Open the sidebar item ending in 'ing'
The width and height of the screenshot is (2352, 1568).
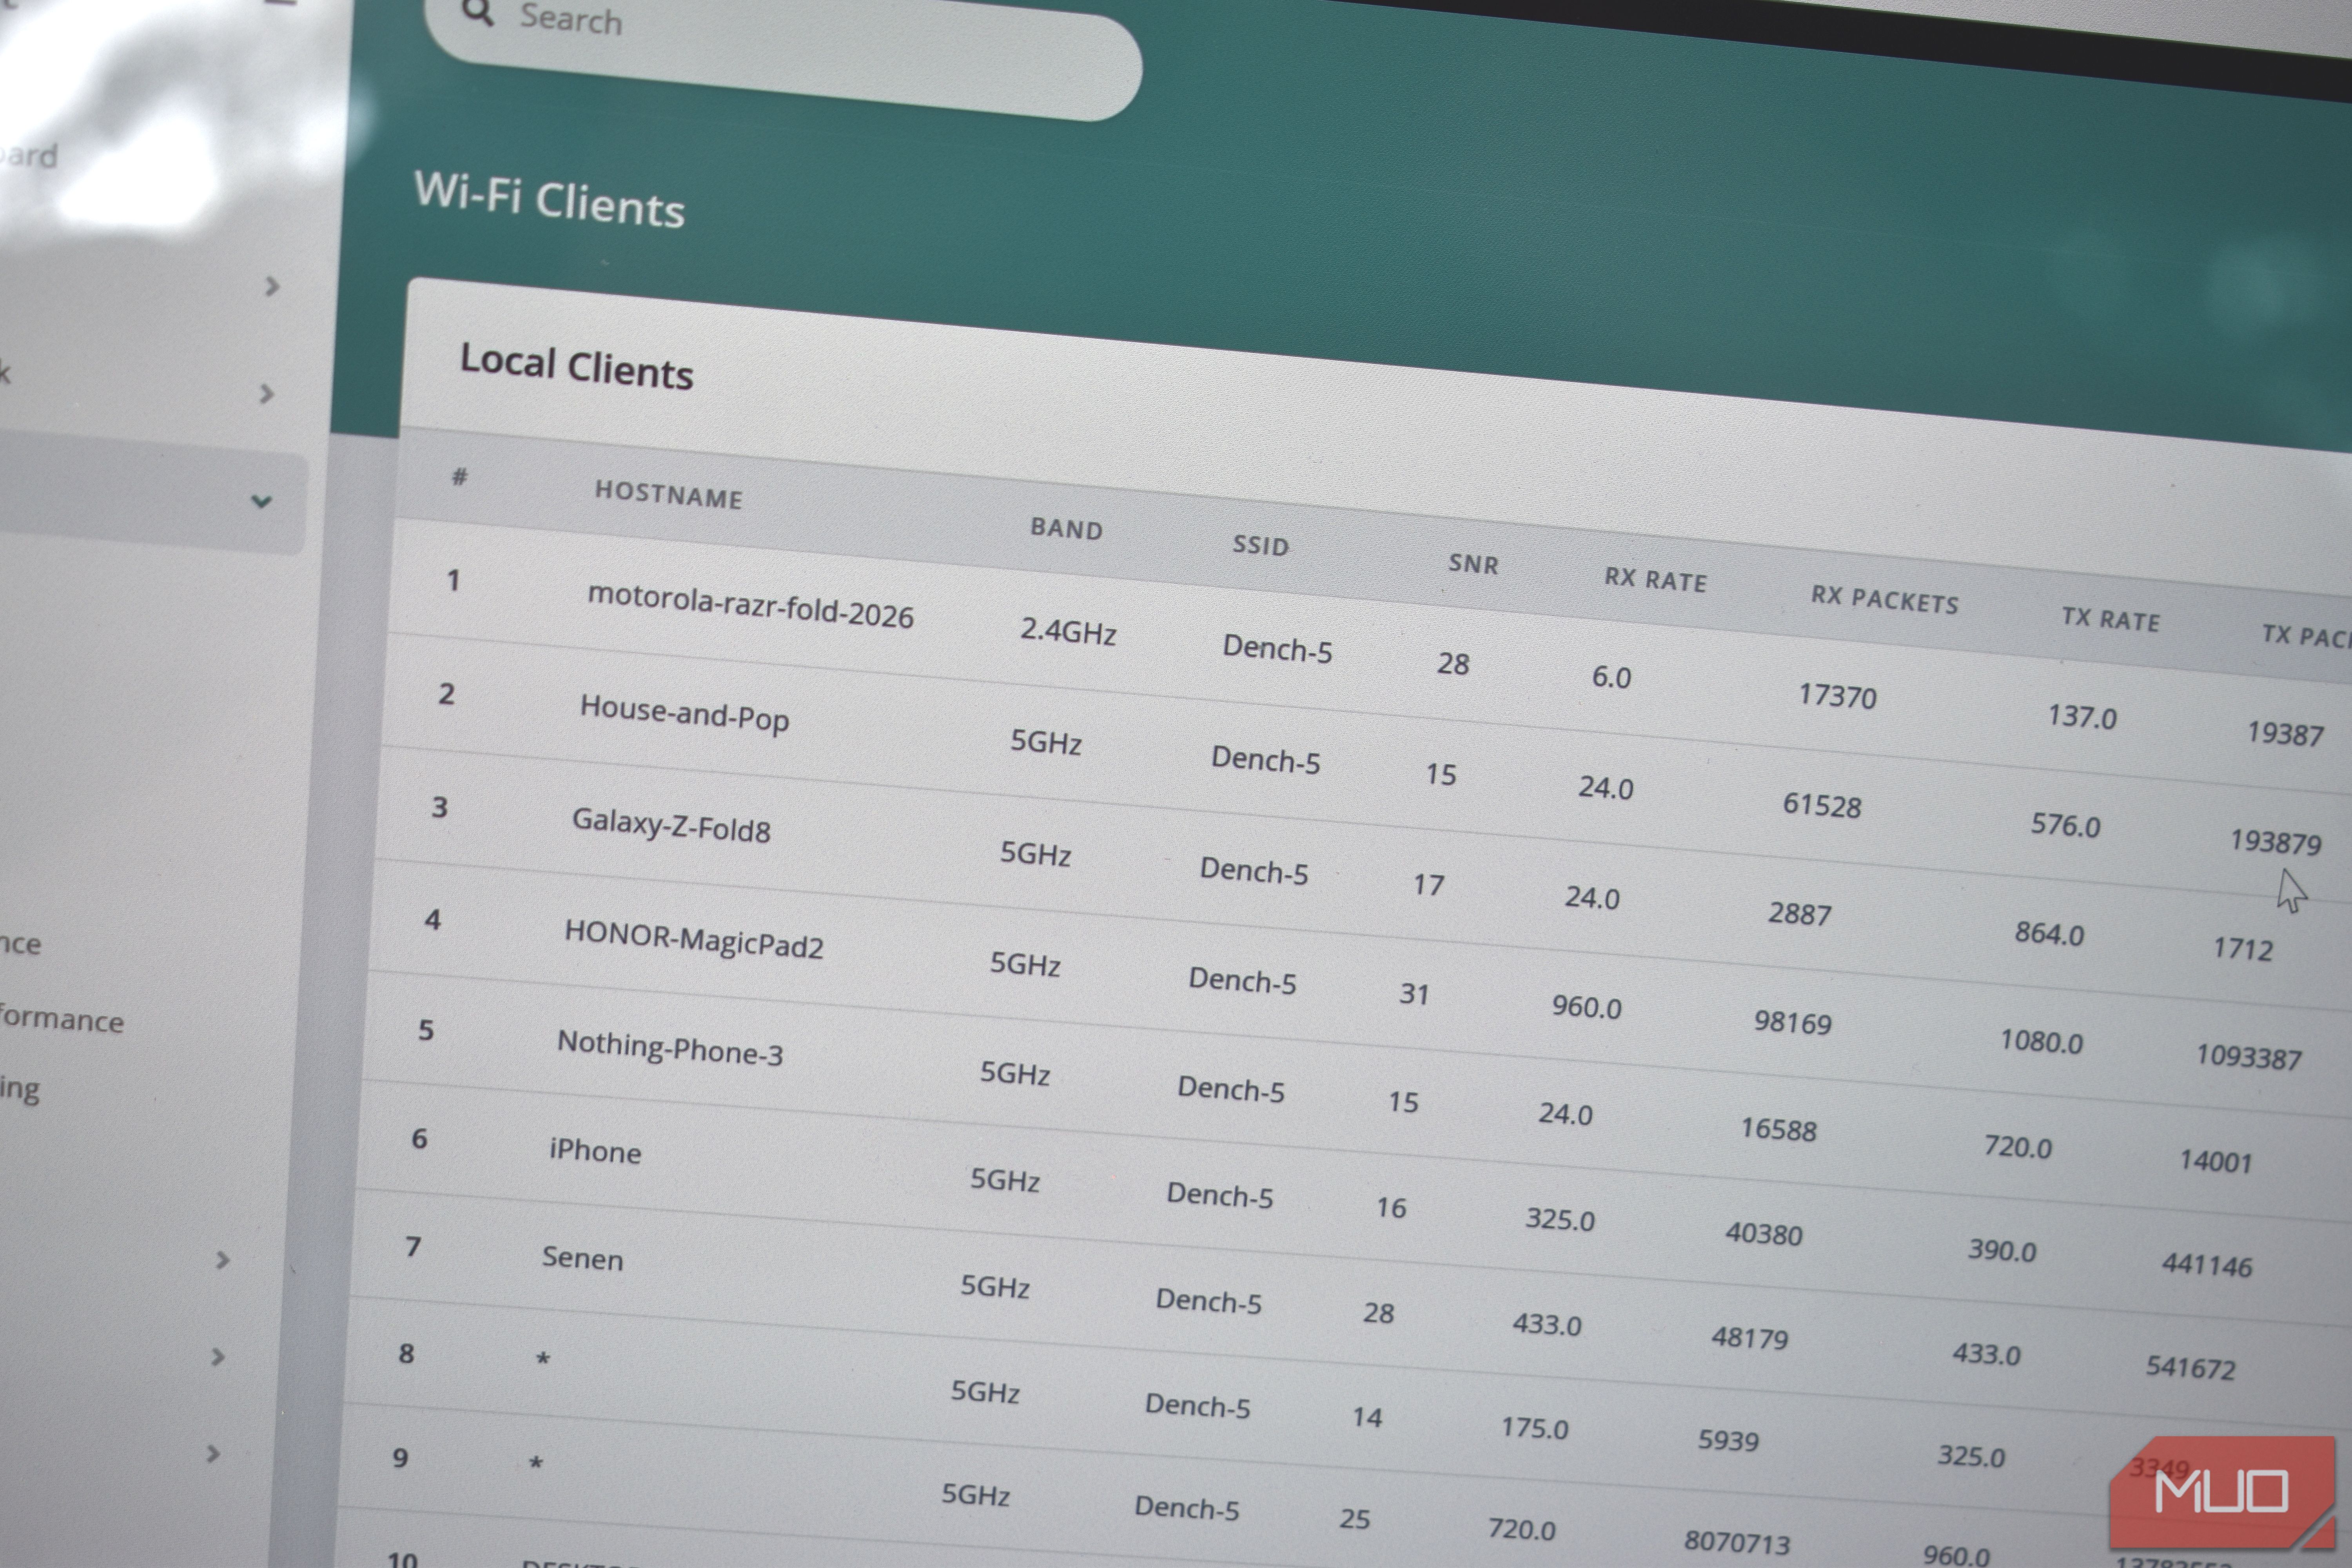20,1089
